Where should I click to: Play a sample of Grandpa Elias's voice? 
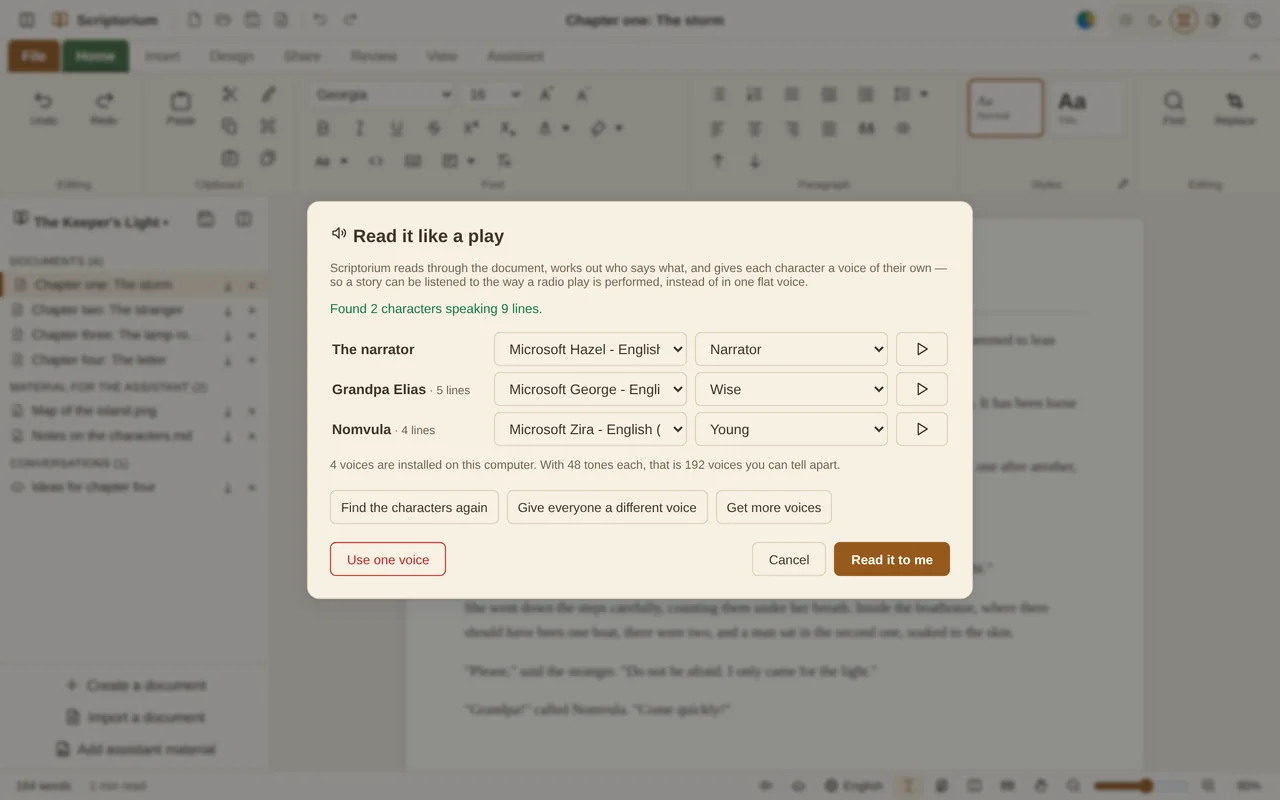(922, 389)
